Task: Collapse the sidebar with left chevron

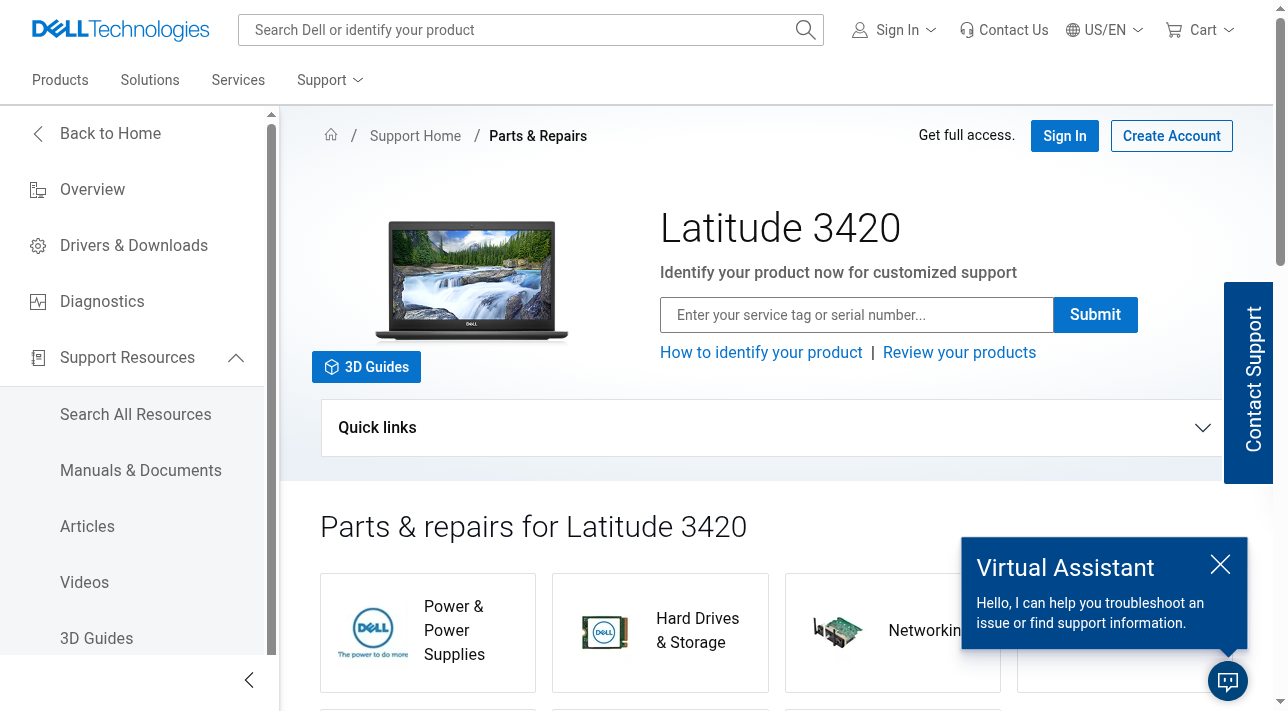Action: pyautogui.click(x=249, y=680)
